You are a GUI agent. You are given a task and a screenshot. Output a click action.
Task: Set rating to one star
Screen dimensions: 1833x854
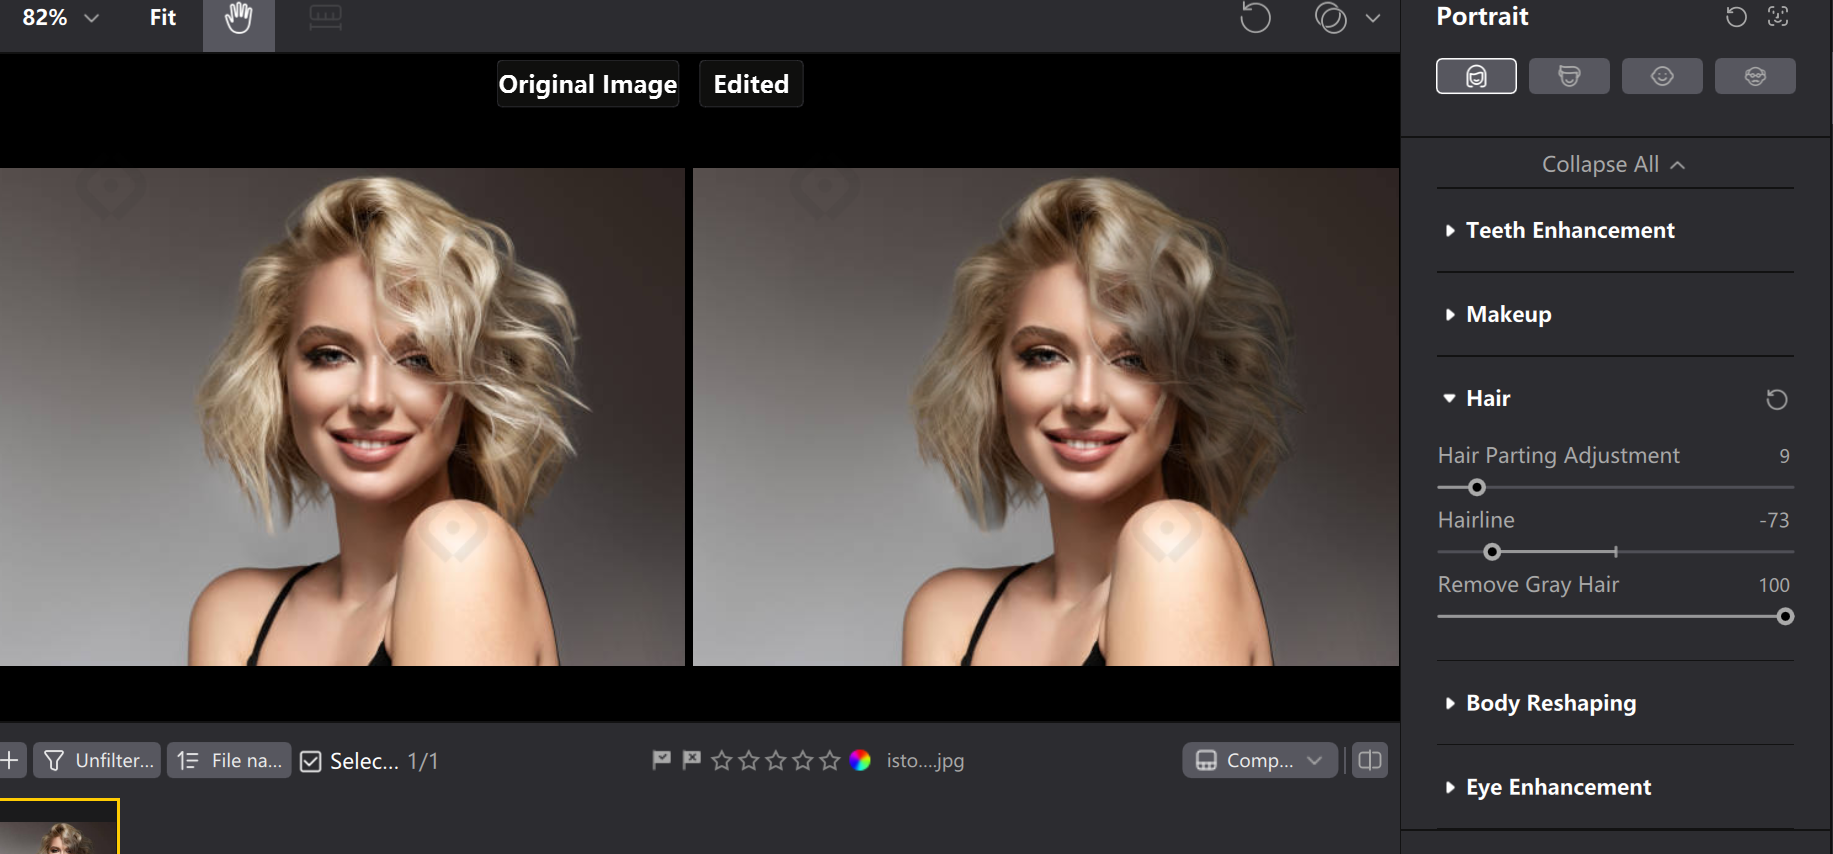pos(722,761)
